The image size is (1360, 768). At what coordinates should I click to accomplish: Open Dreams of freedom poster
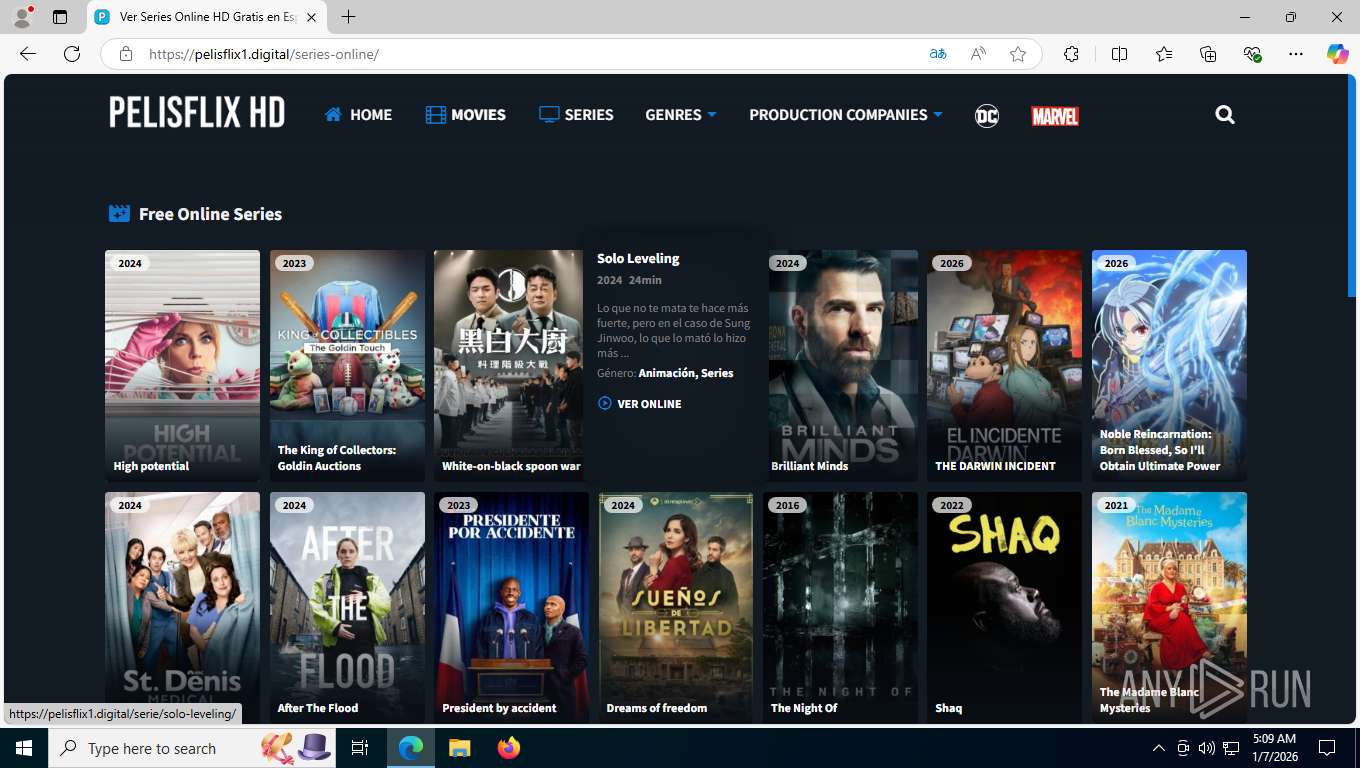coord(676,607)
